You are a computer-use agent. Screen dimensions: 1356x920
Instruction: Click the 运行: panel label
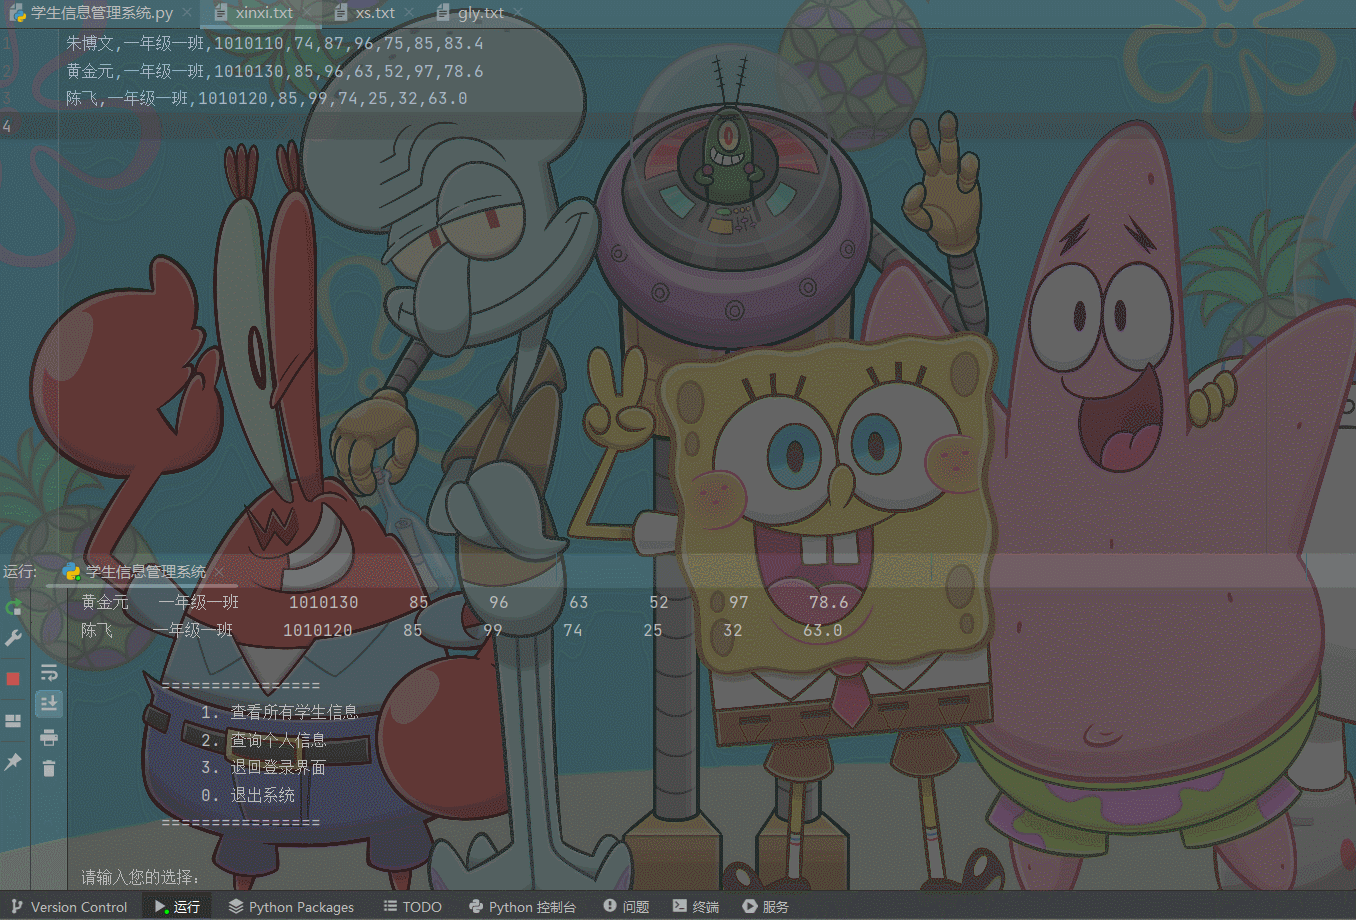point(20,572)
